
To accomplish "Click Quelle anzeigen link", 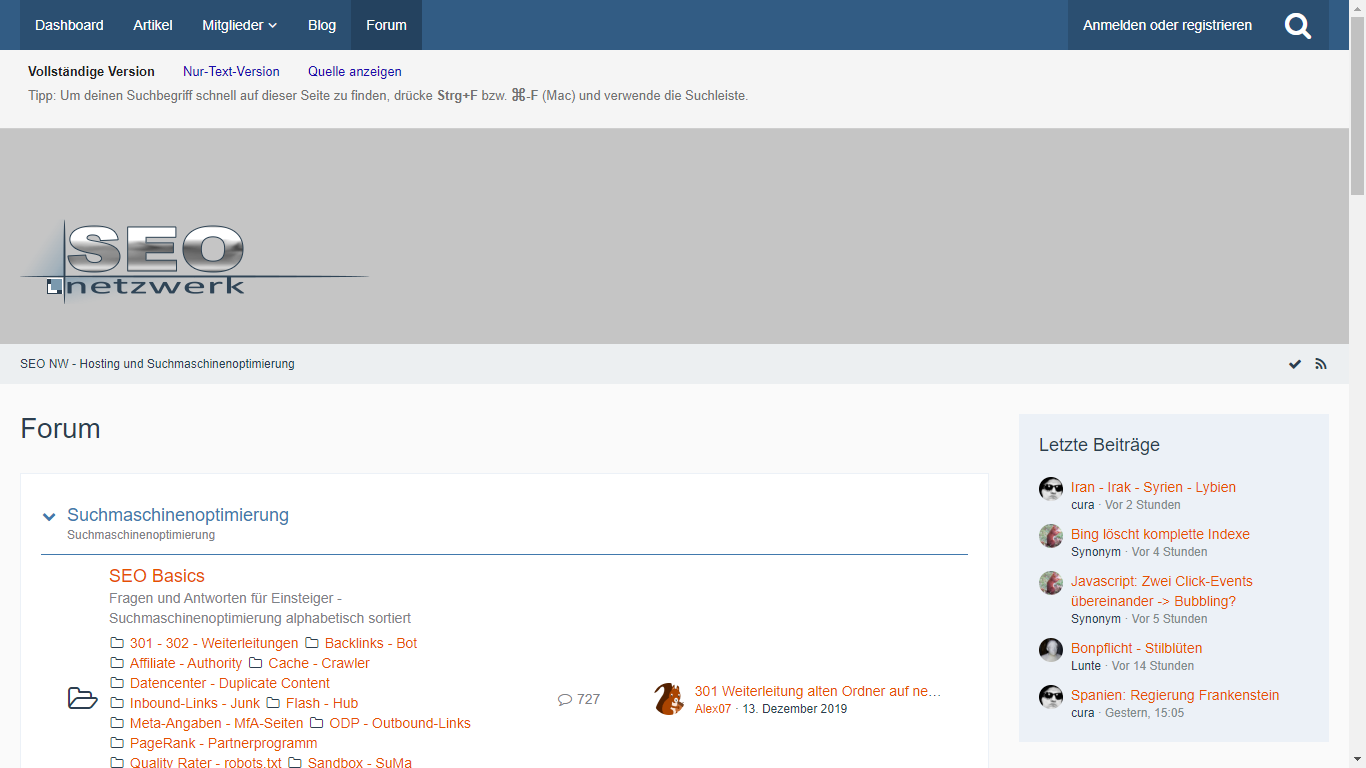I will coord(355,72).
